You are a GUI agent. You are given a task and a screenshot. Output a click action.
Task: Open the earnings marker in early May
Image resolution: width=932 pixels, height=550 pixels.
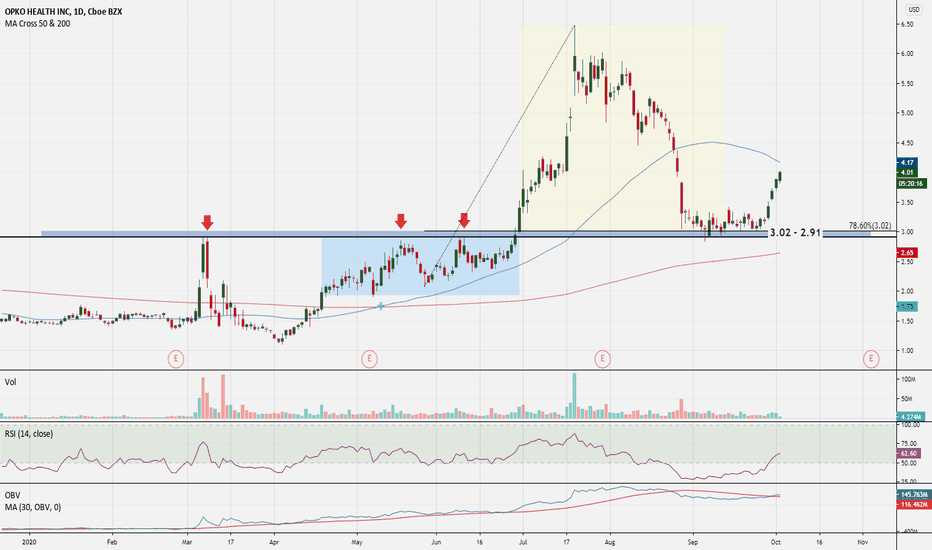(x=369, y=359)
